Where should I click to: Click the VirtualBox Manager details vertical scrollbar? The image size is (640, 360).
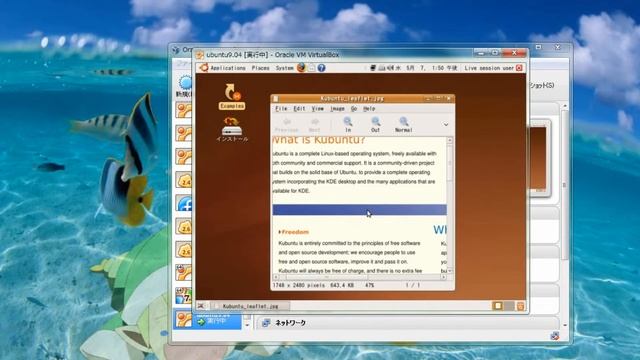(x=565, y=184)
